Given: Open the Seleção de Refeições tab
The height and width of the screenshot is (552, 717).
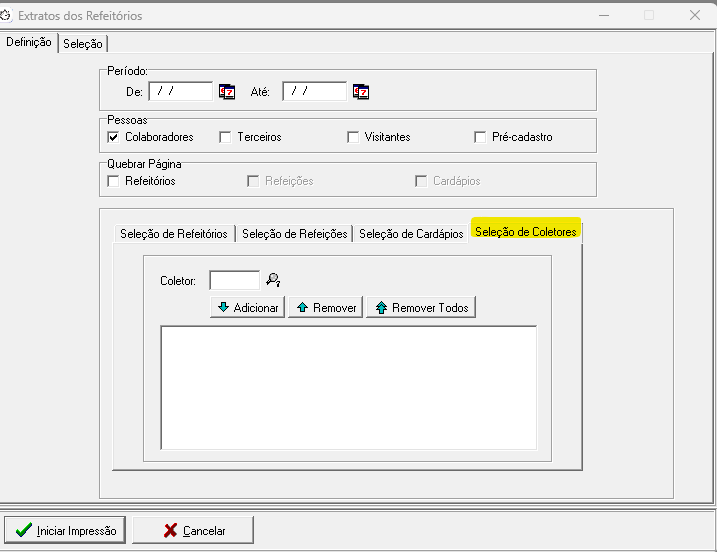Looking at the screenshot, I should point(295,233).
